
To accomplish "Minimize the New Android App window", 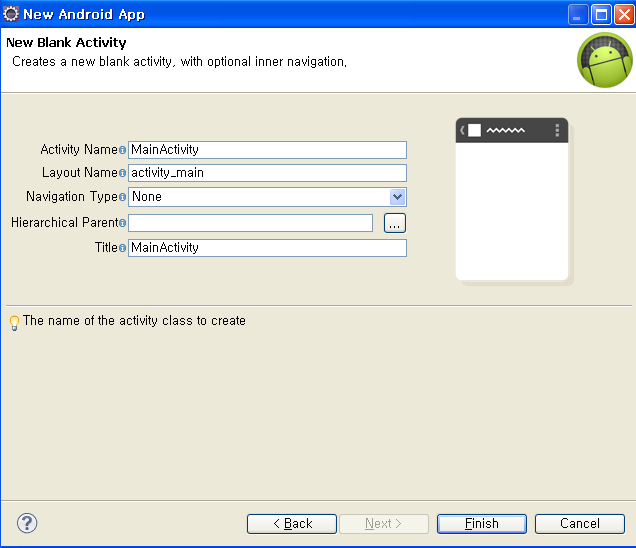I will pyautogui.click(x=578, y=15).
